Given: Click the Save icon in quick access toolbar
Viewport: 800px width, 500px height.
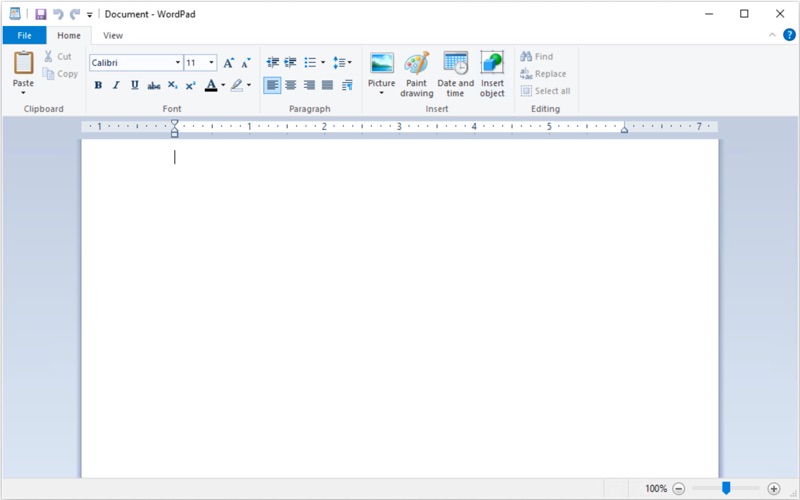Looking at the screenshot, I should tap(41, 14).
